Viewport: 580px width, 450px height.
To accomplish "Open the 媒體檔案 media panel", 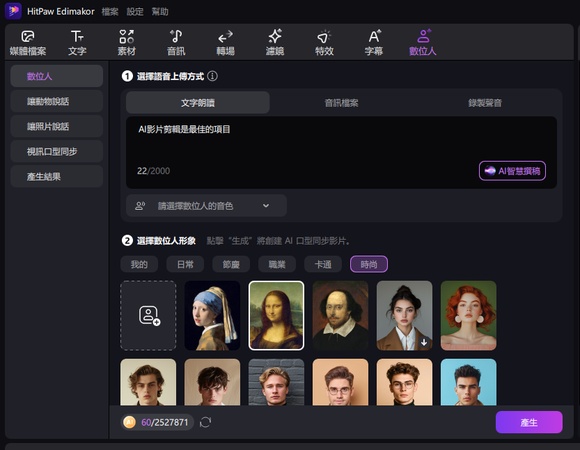I will (28, 43).
